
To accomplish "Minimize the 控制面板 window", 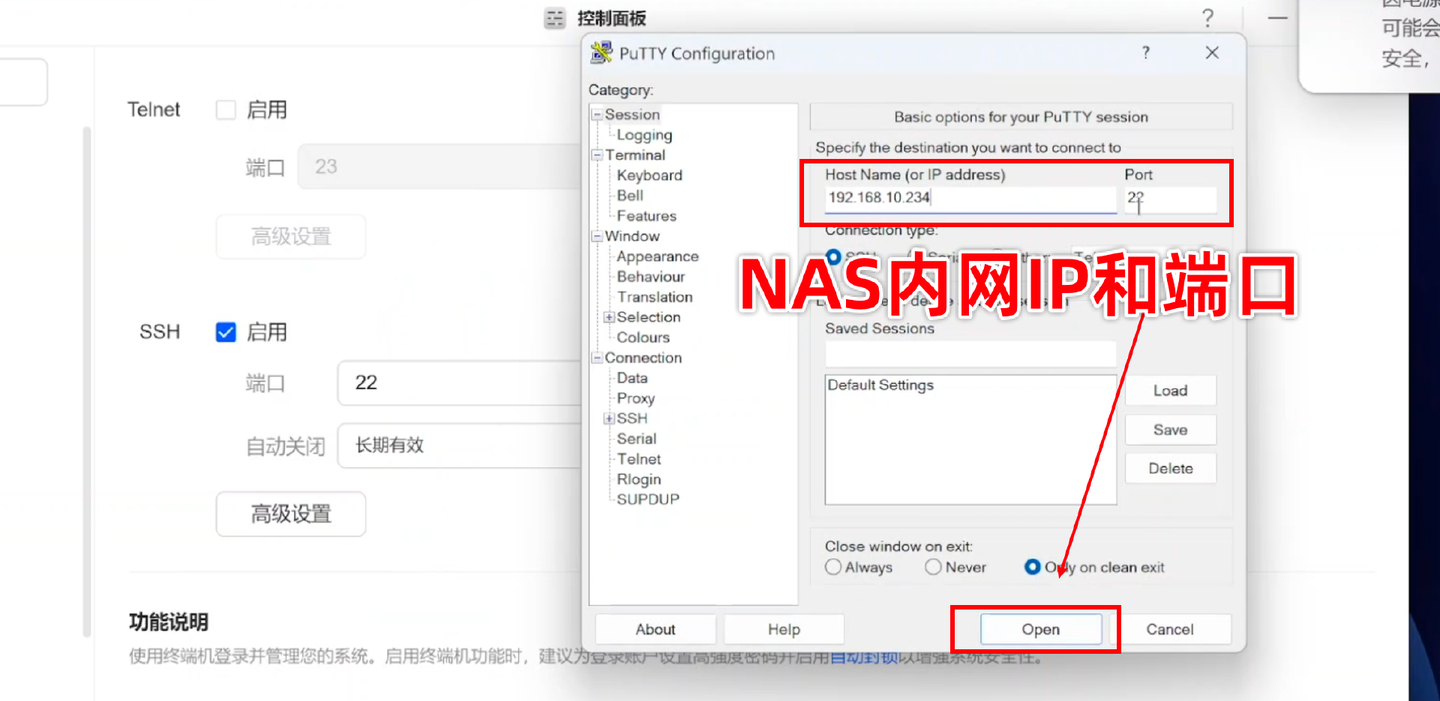I will point(1277,18).
